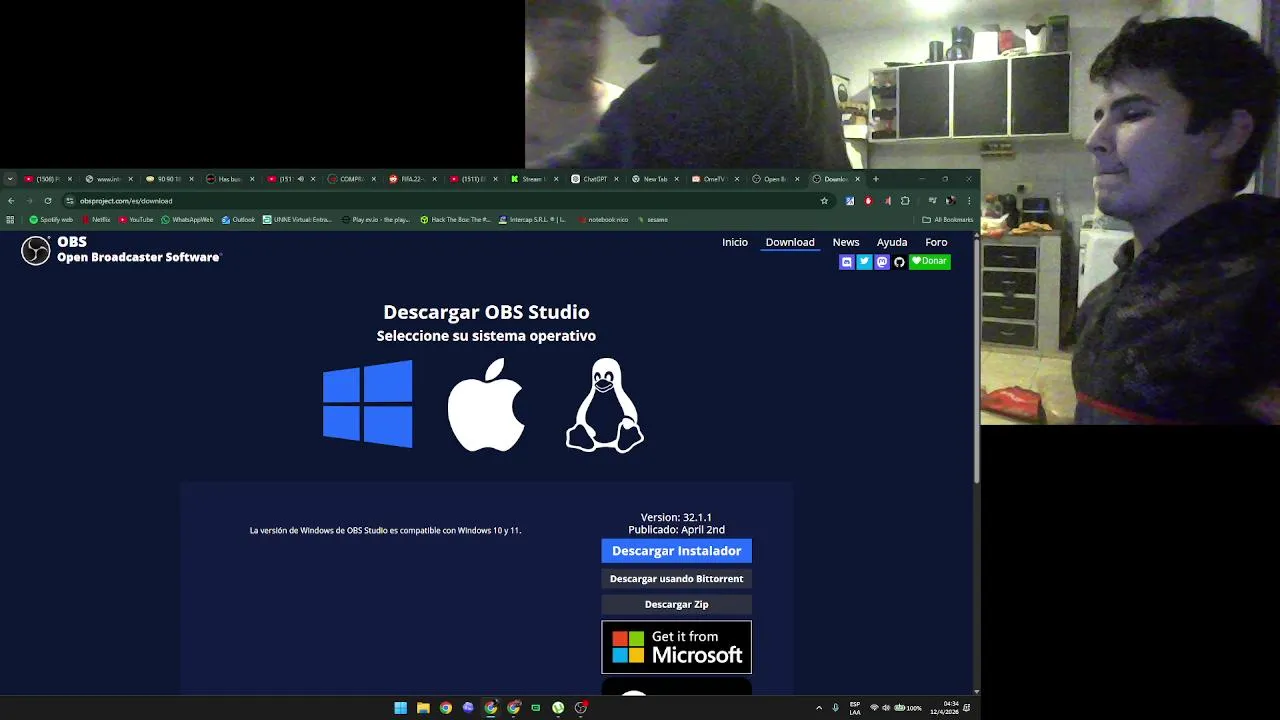Open the Ayuda nav item
Screen dimensions: 1280x720
(x=892, y=242)
